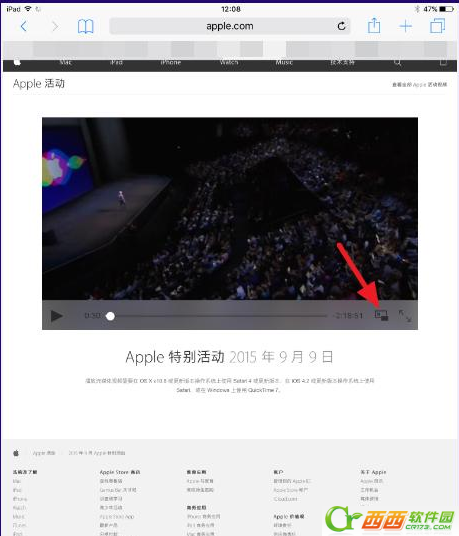The width and height of the screenshot is (459, 536).
Task: Tap the Wi-Fi icon in the status bar
Action: 28,9
